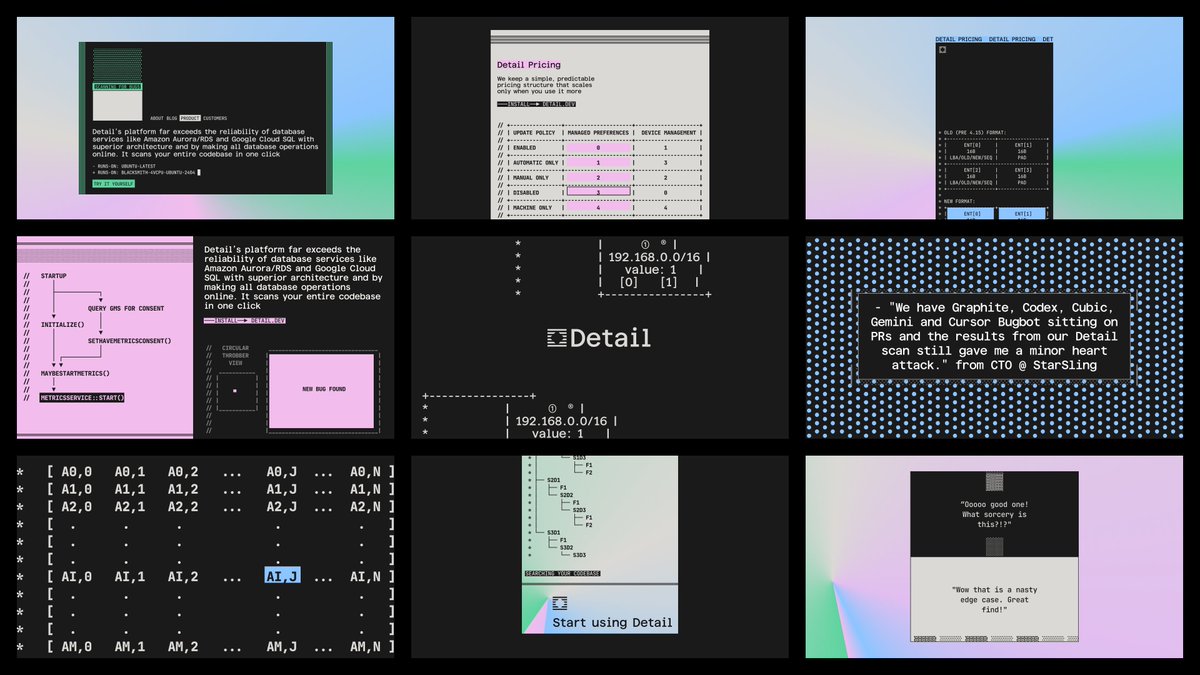The height and width of the screenshot is (675, 1200).
Task: Click the QUERY GMS FOR CONSENT node
Action: pyautogui.click(x=126, y=308)
